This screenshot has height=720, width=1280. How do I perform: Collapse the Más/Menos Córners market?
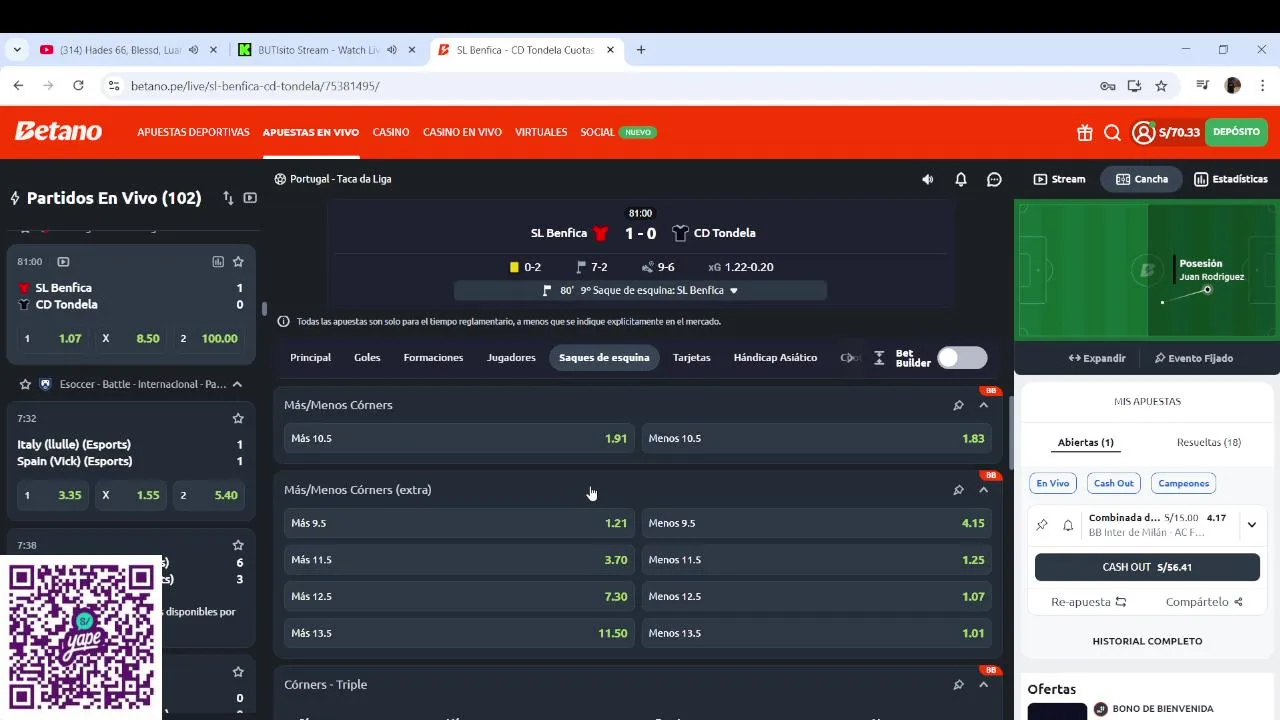click(x=984, y=405)
